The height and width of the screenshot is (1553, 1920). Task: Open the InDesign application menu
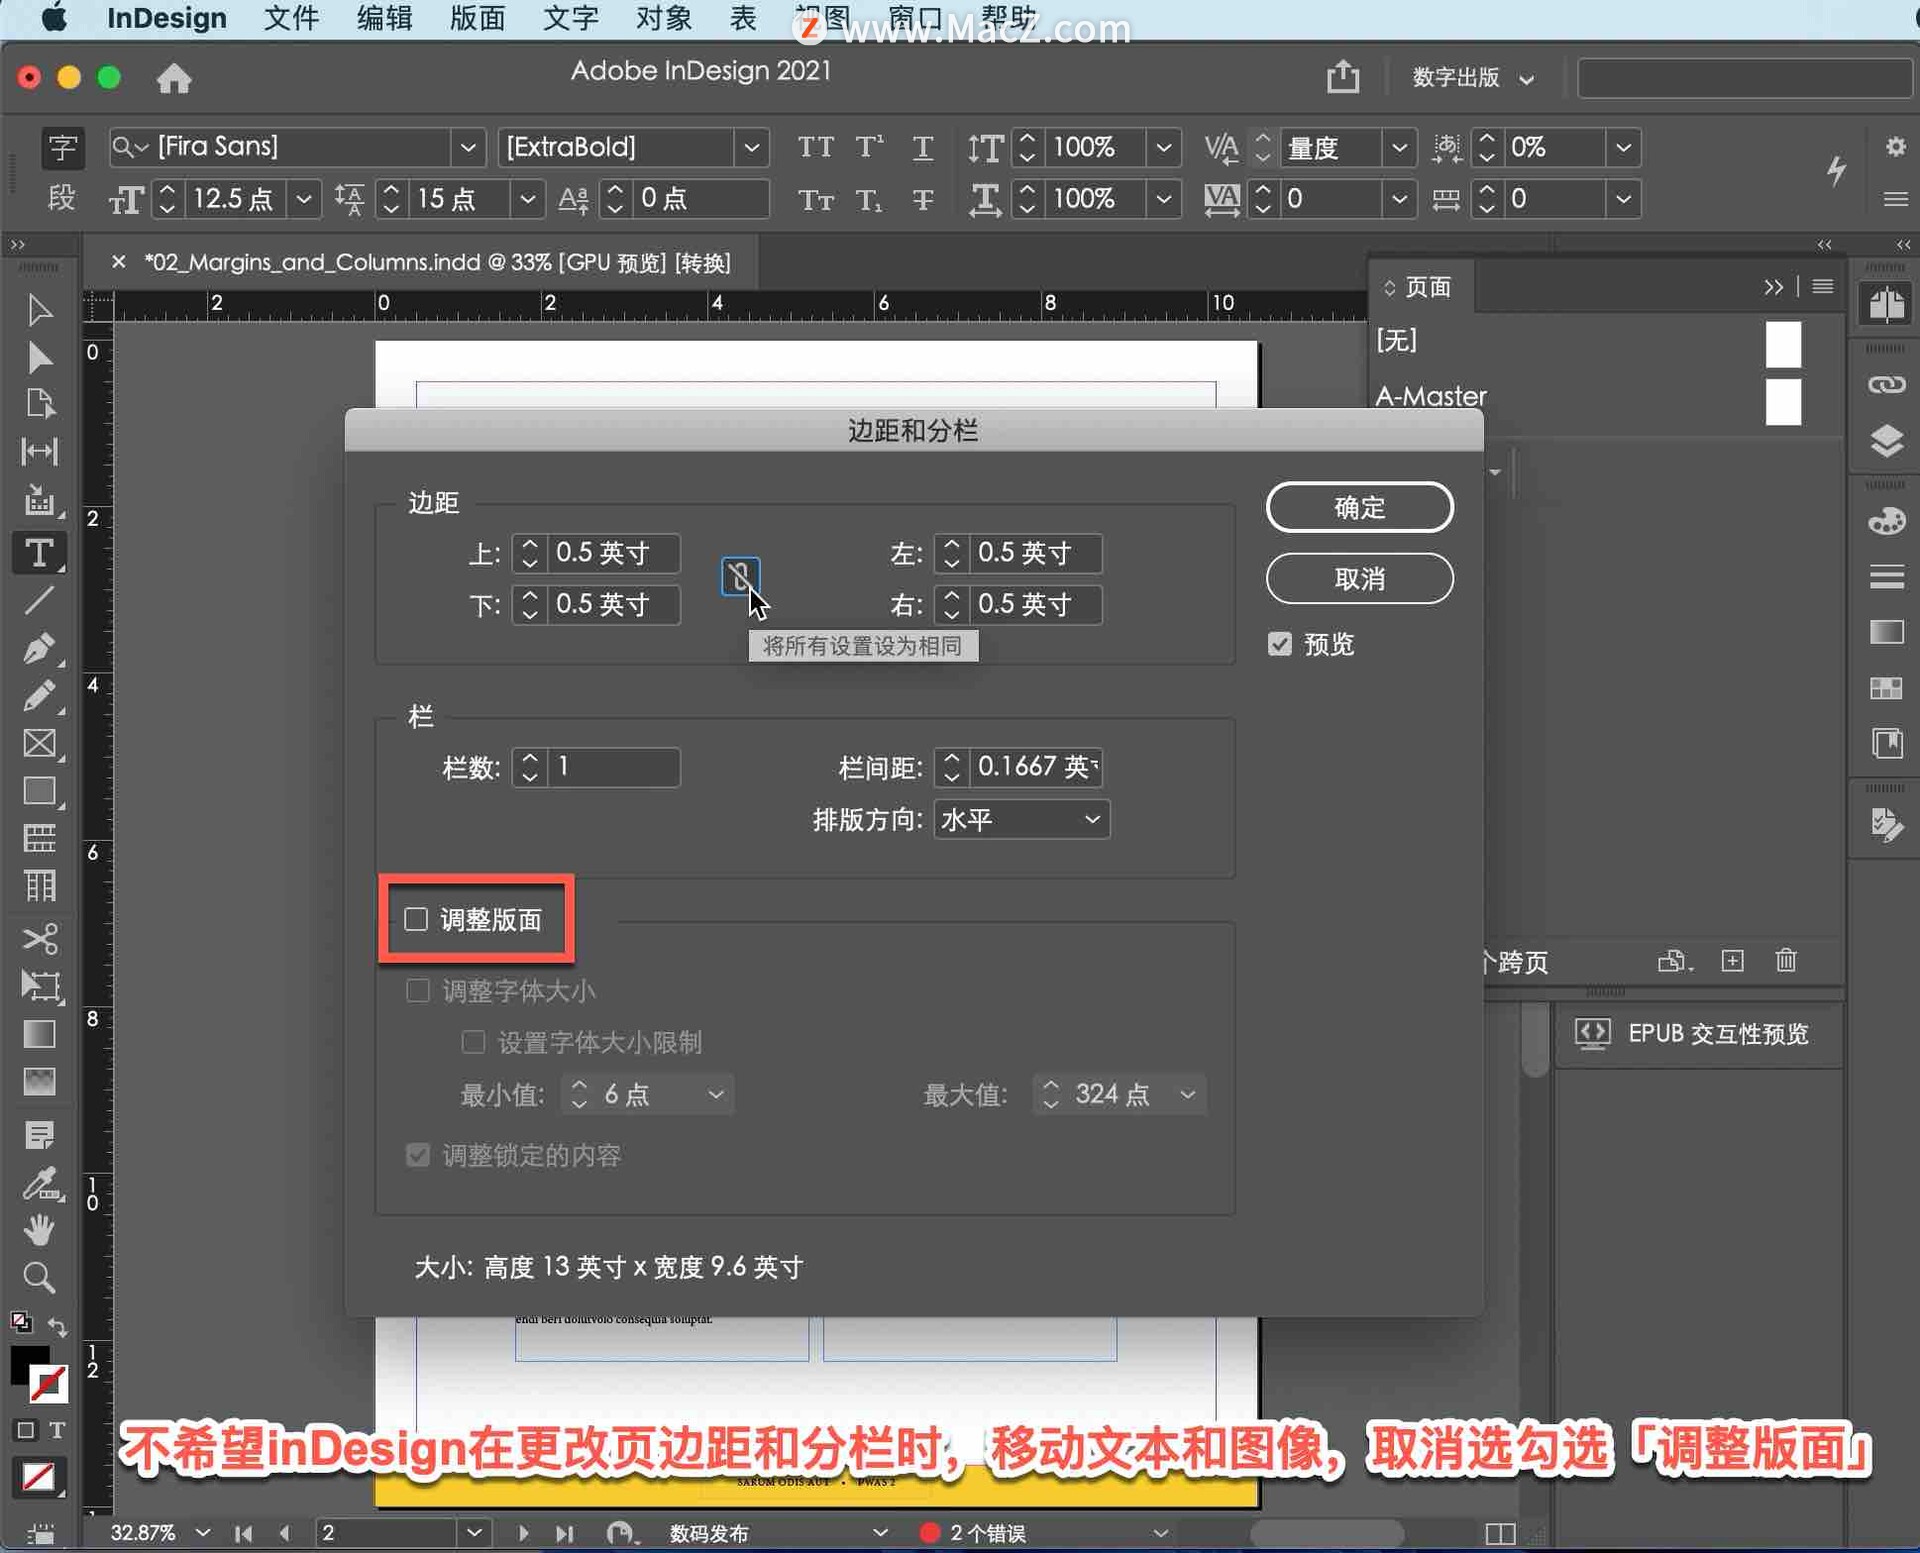[167, 18]
